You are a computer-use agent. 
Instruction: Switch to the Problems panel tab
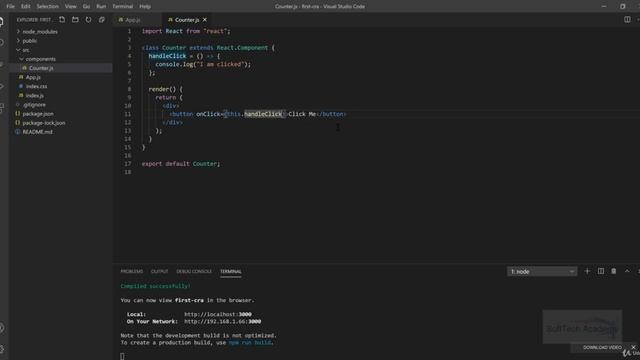coord(131,271)
